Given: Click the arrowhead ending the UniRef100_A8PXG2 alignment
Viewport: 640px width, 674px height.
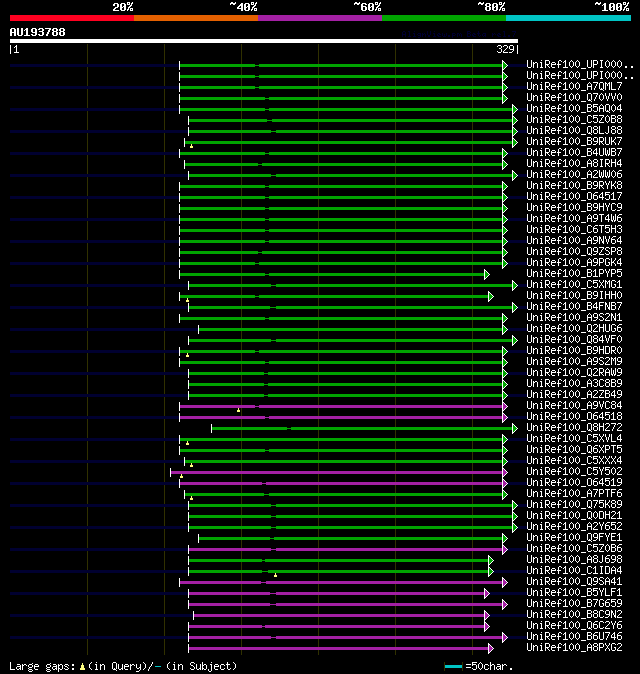Looking at the screenshot, I should [491, 648].
